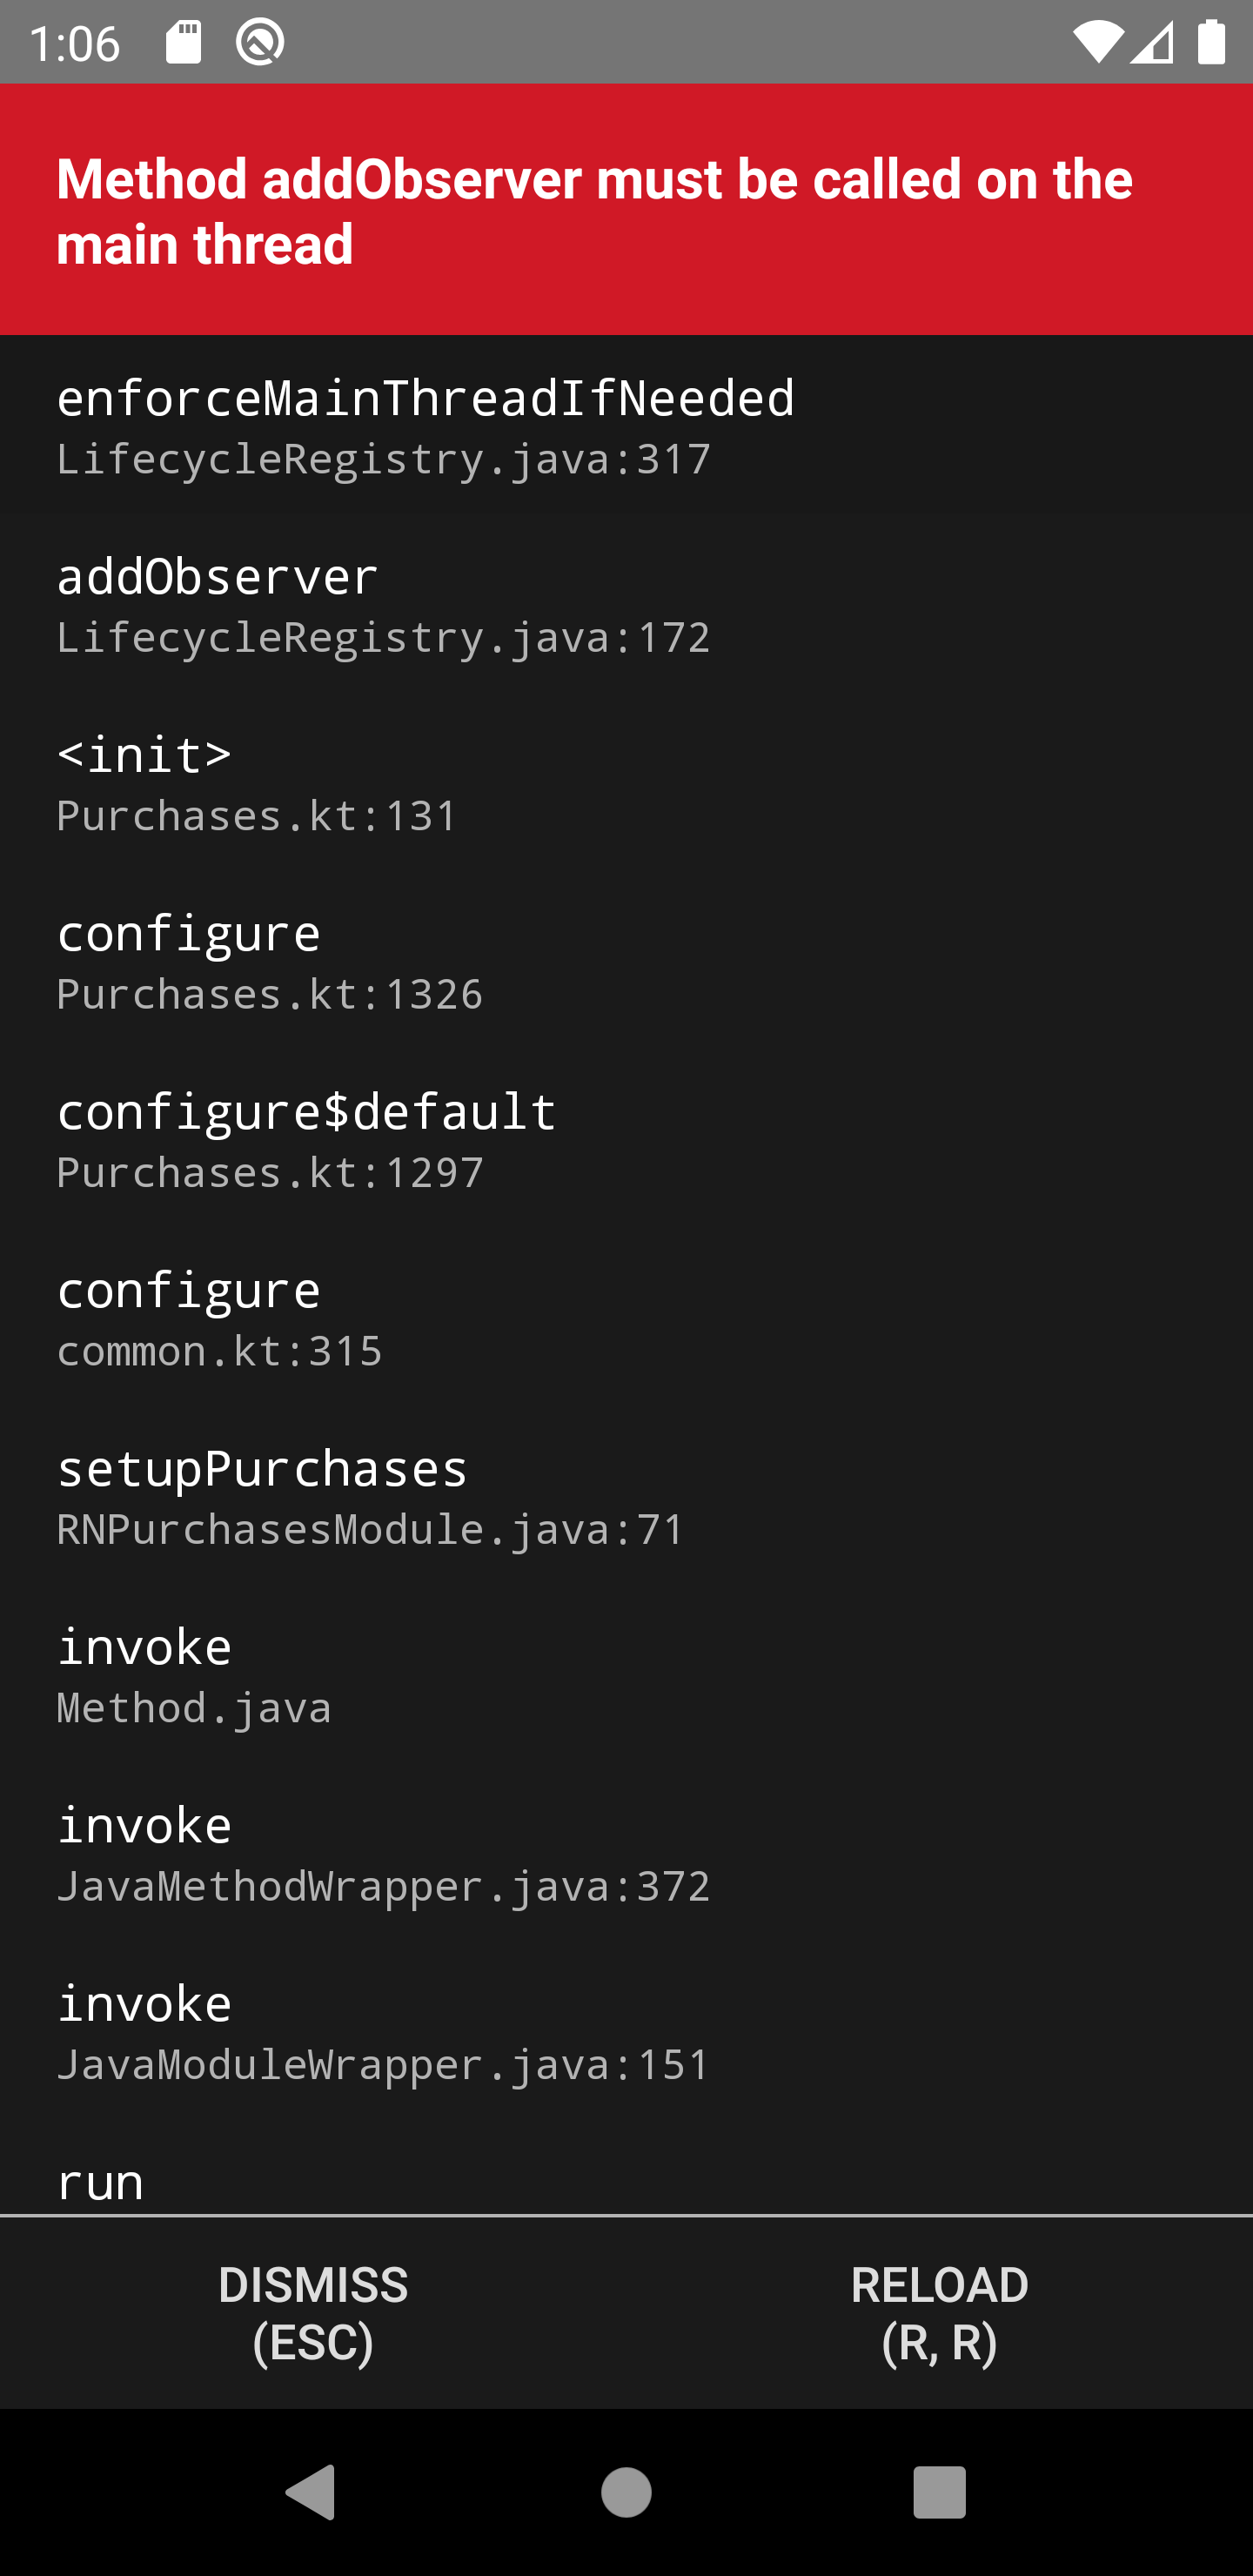Image resolution: width=1253 pixels, height=2576 pixels.
Task: Tap the cellular signal icon
Action: [1150, 40]
